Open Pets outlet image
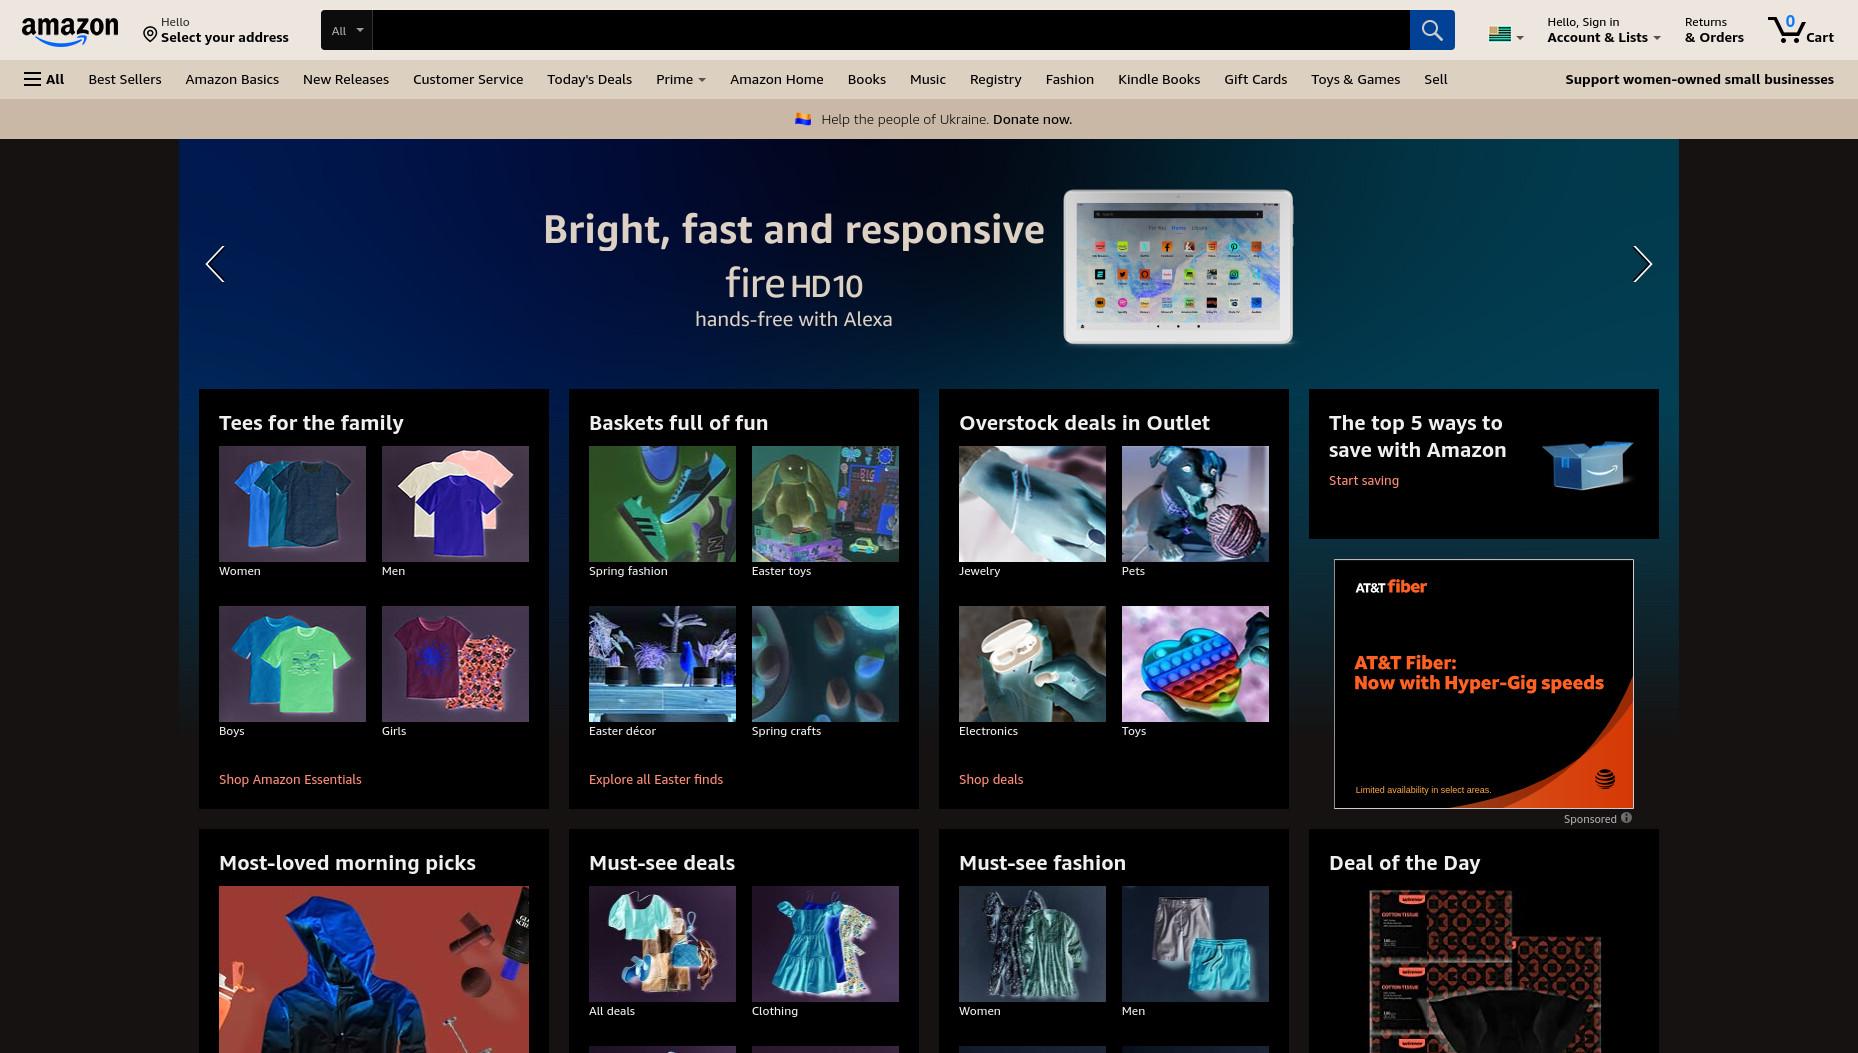 coord(1195,504)
